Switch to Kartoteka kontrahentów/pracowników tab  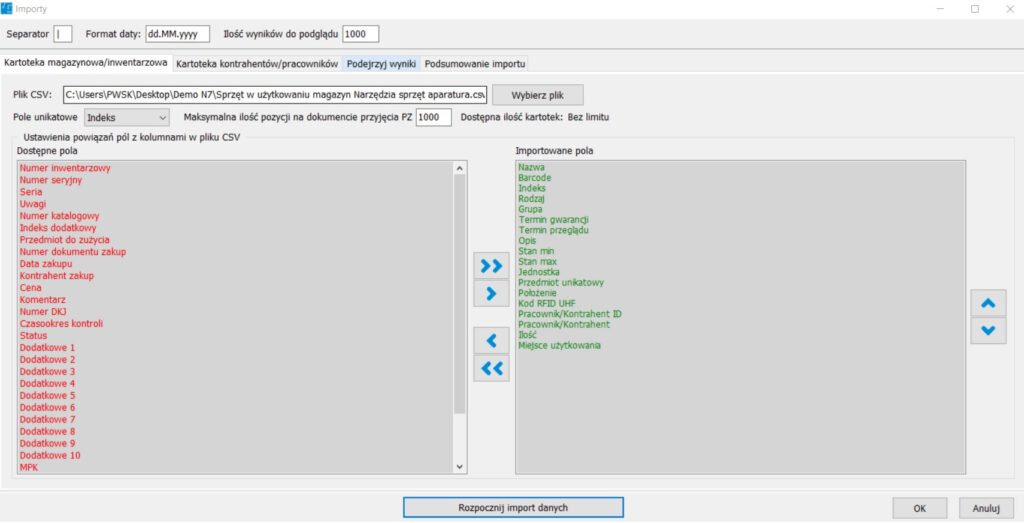pos(257,63)
